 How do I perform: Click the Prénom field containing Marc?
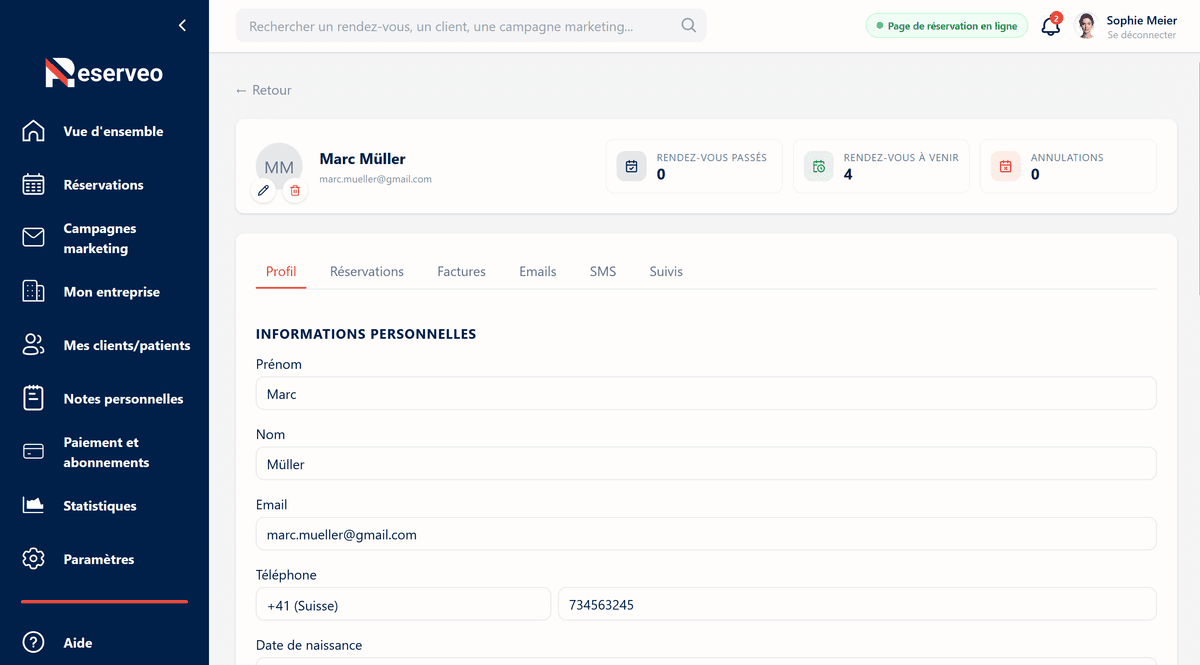[x=706, y=394]
